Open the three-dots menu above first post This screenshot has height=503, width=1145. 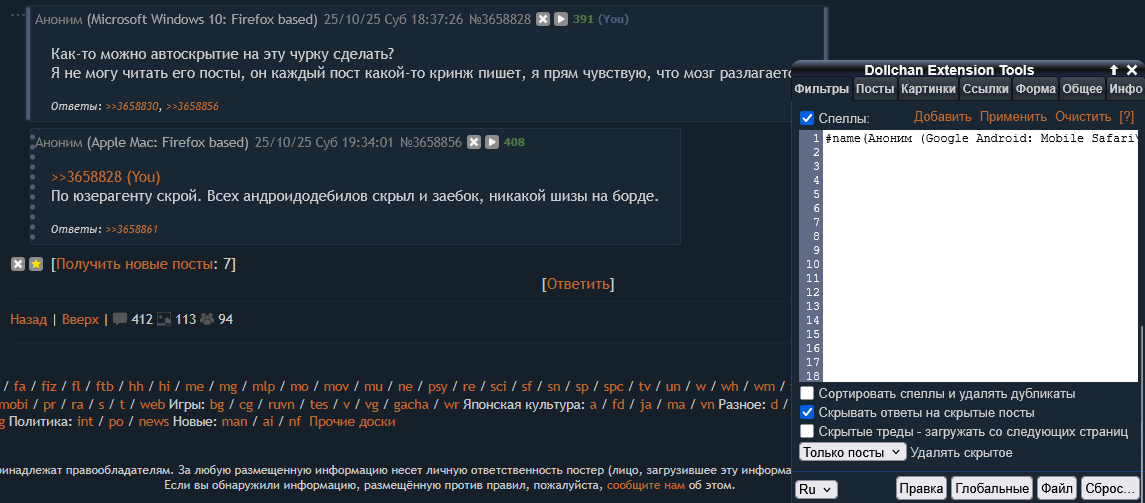point(18,14)
